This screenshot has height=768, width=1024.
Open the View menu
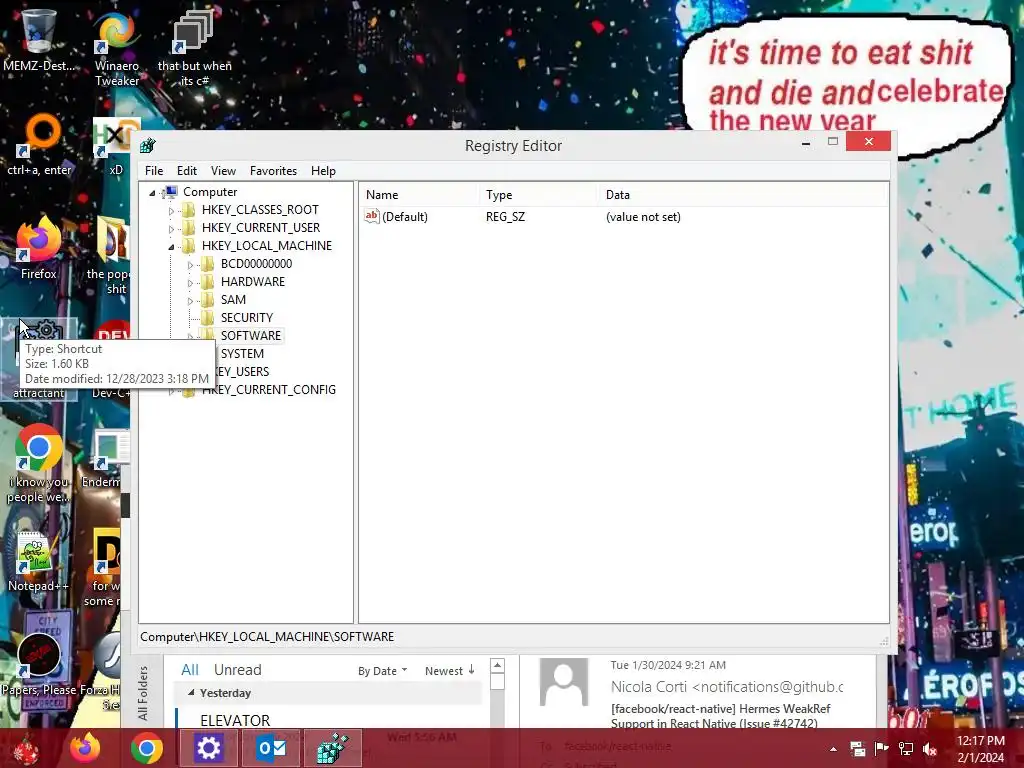tap(223, 170)
